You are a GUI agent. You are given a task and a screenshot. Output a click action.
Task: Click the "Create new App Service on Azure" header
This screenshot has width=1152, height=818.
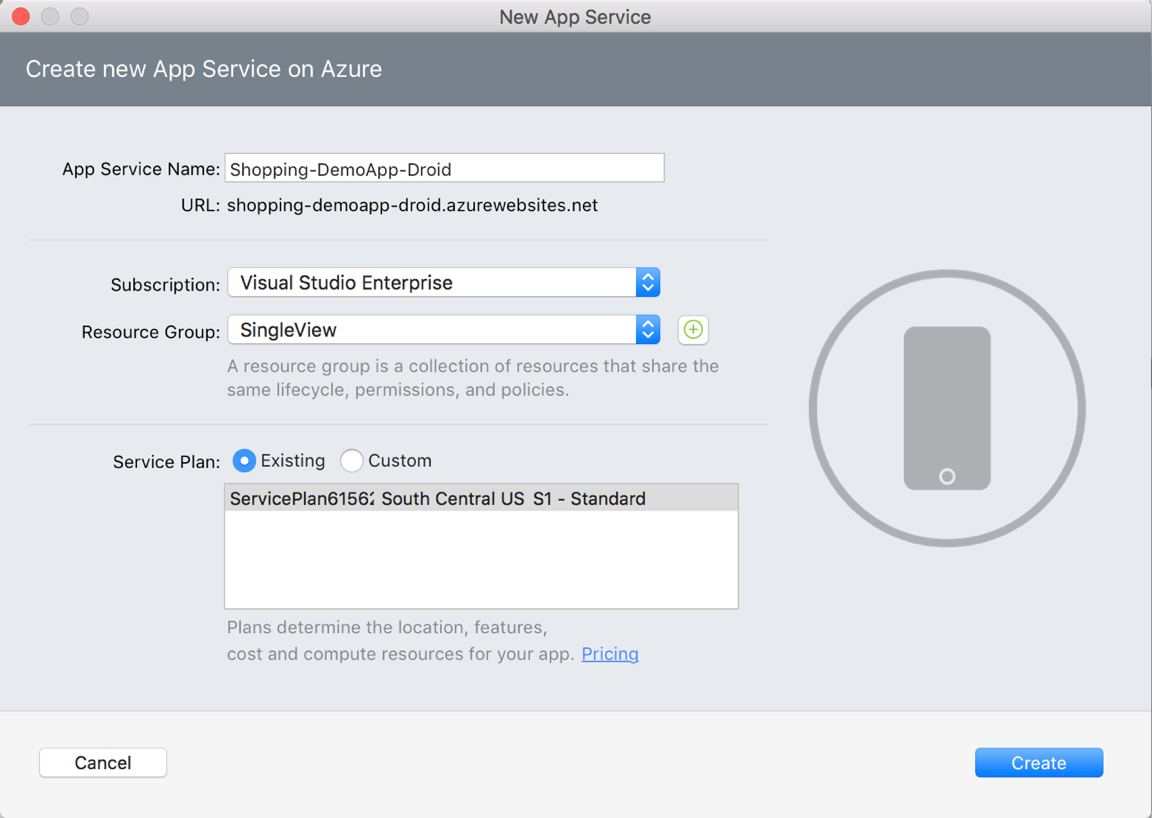(x=204, y=70)
